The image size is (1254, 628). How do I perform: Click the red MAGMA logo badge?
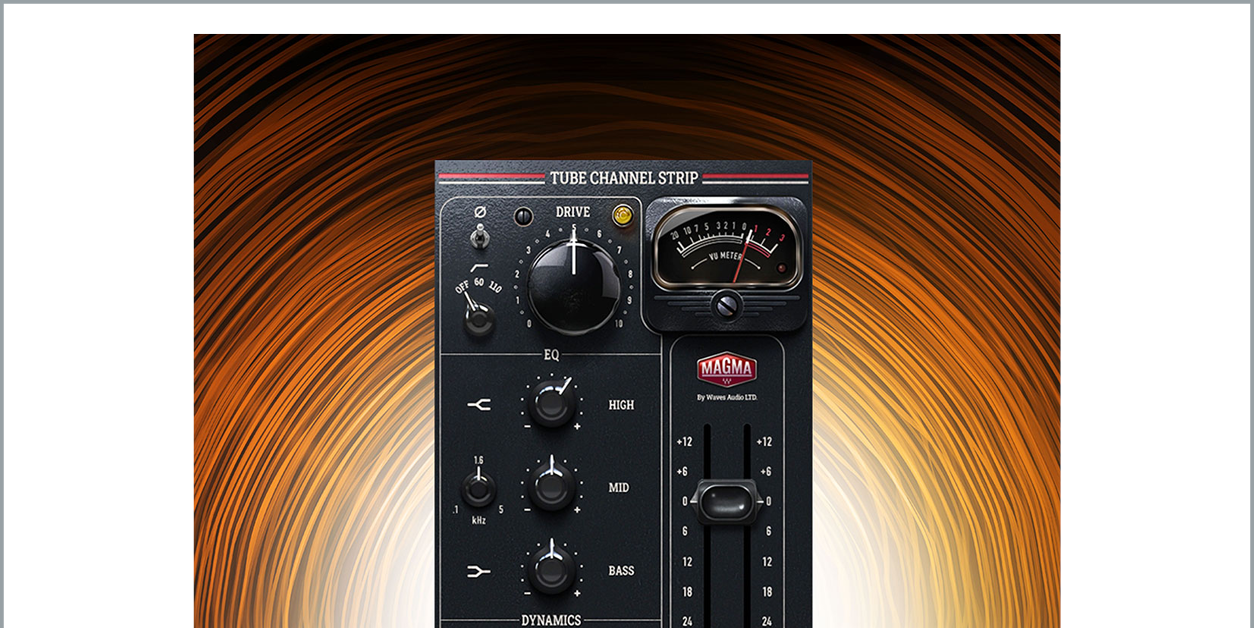click(726, 369)
